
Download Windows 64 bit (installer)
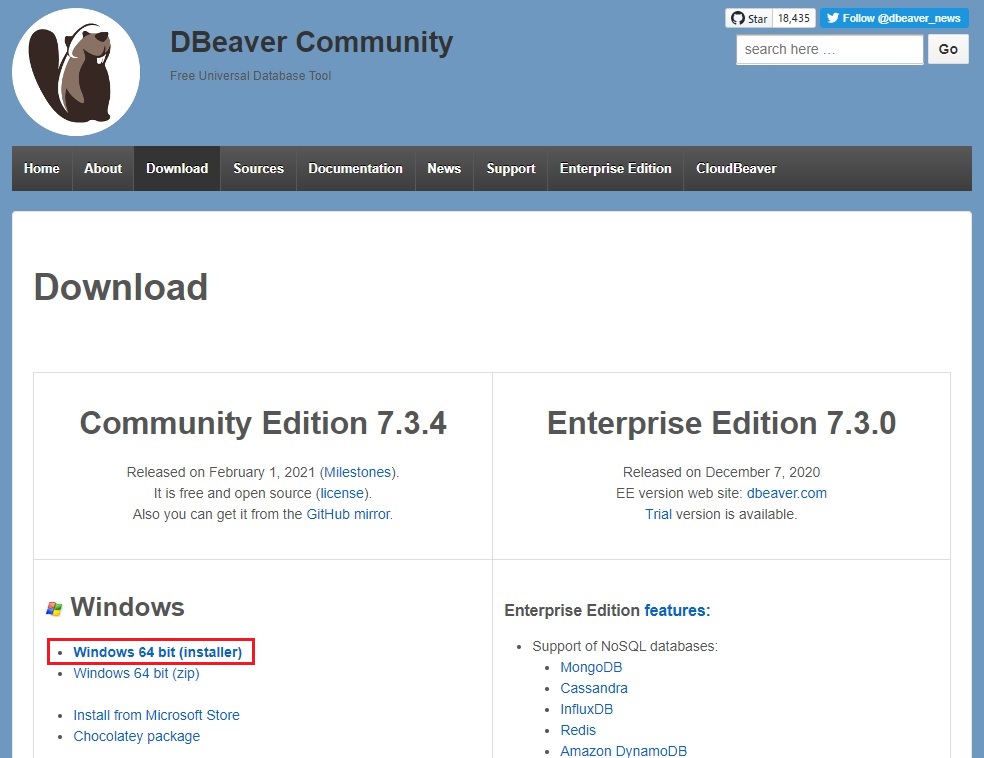click(x=158, y=652)
